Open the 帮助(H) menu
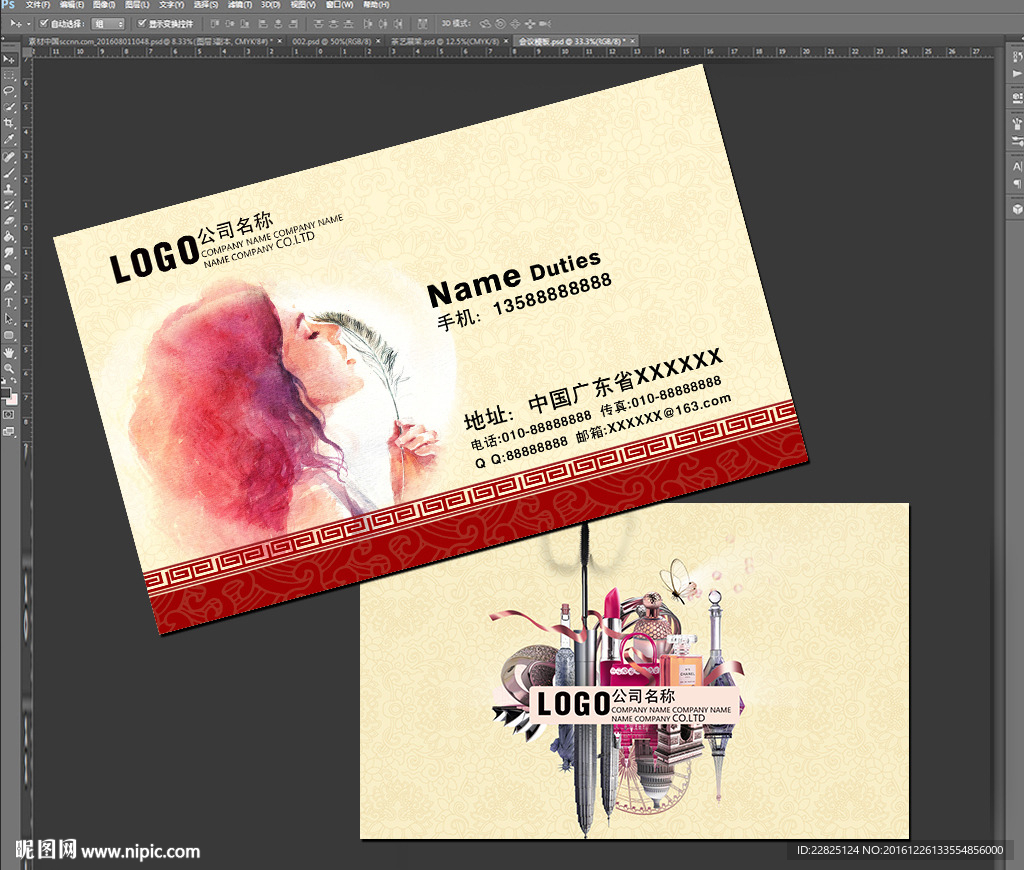Image resolution: width=1024 pixels, height=870 pixels. click(376, 5)
